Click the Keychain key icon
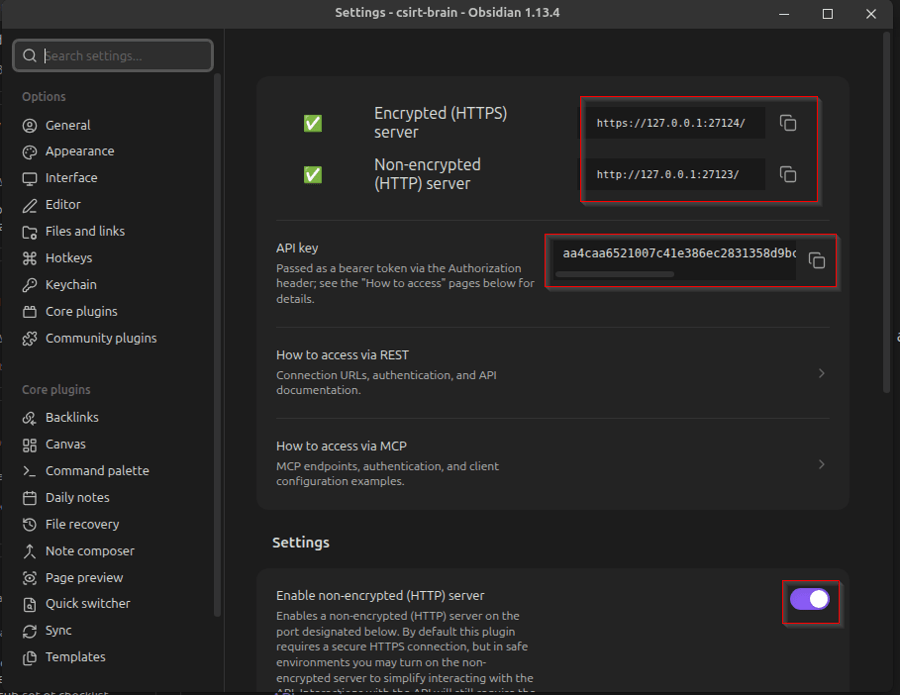 [x=30, y=285]
